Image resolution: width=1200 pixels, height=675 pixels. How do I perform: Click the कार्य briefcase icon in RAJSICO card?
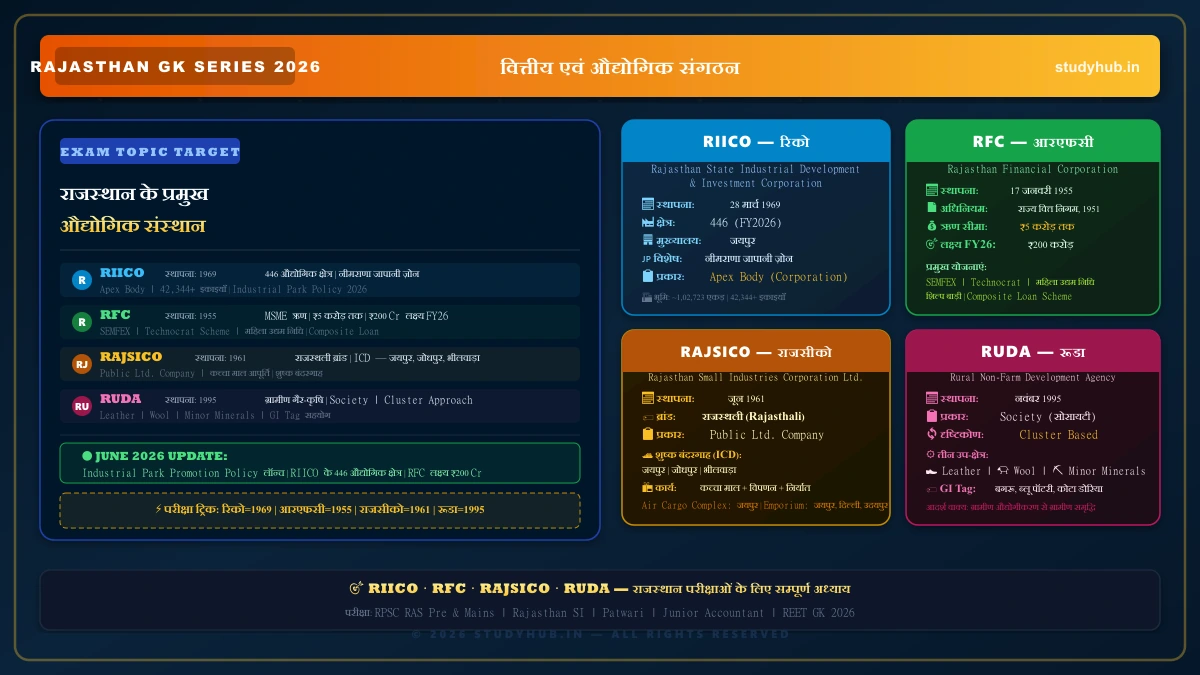647,488
